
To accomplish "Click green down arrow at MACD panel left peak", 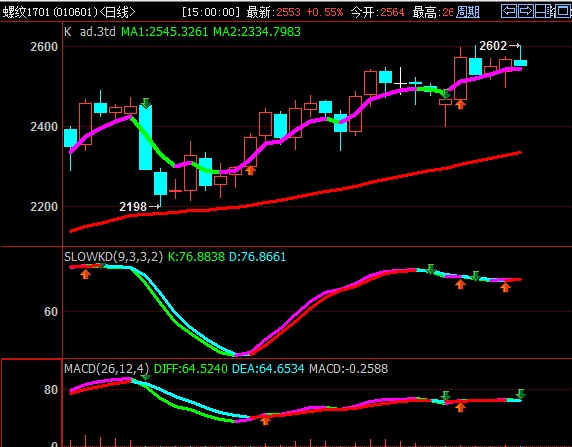I will (146, 377).
